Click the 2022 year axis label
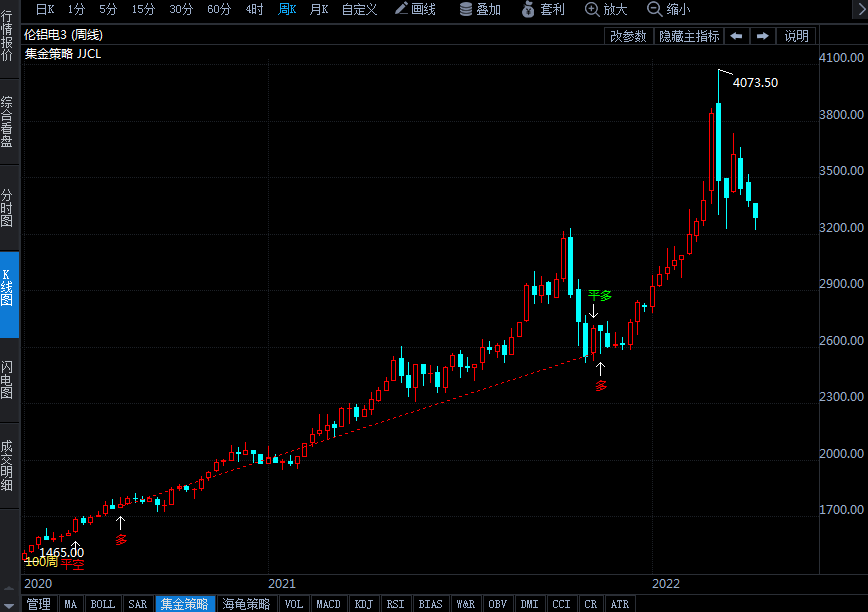The width and height of the screenshot is (868, 612). (666, 583)
